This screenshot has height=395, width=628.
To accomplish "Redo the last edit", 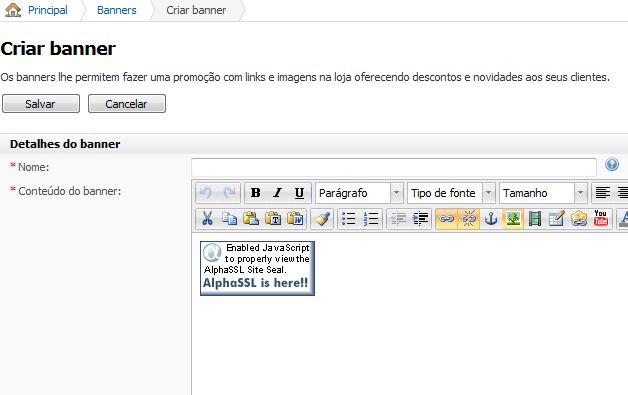I will click(229, 193).
